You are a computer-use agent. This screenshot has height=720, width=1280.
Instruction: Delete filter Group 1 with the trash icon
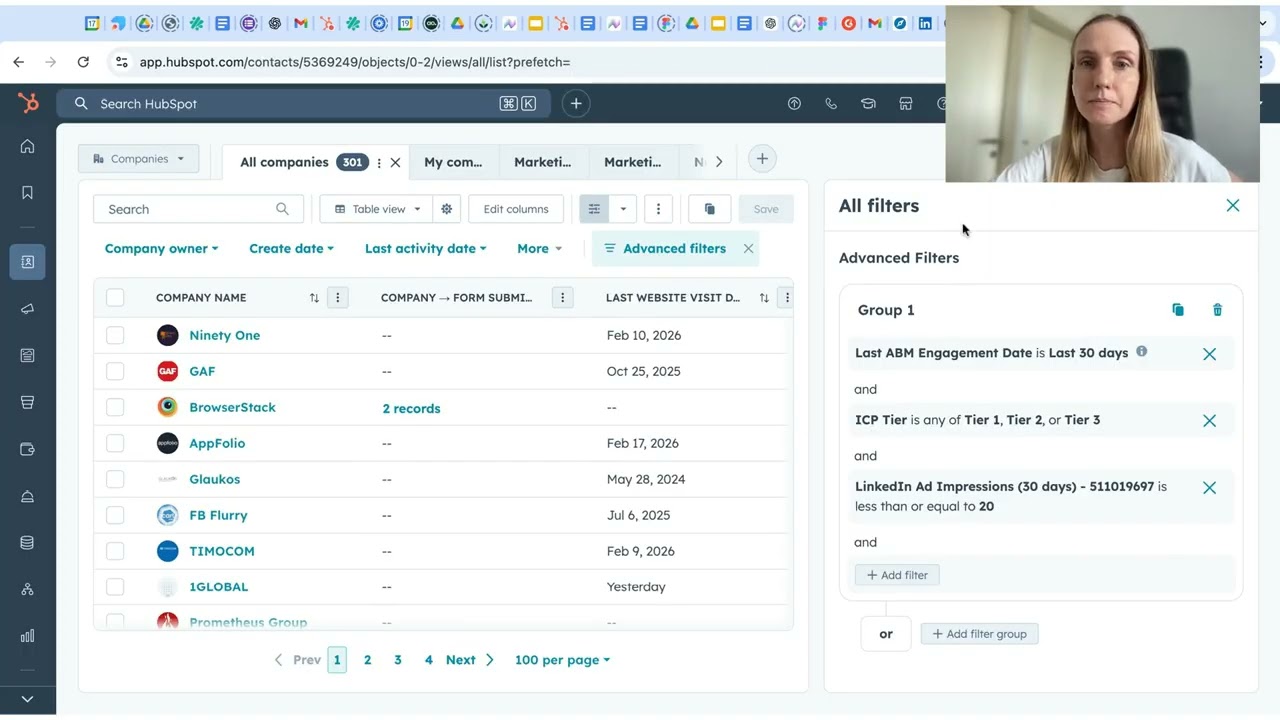[1217, 310]
